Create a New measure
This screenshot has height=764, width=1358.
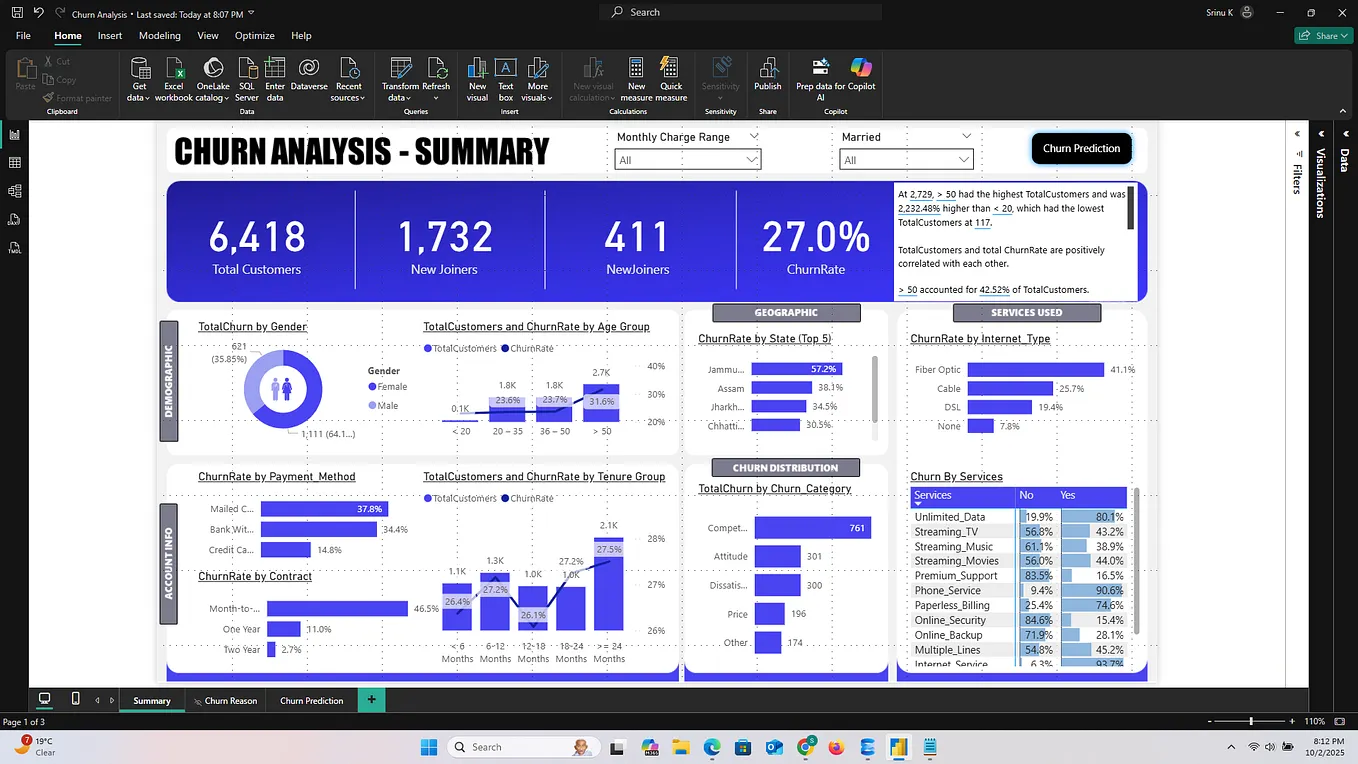pyautogui.click(x=637, y=80)
